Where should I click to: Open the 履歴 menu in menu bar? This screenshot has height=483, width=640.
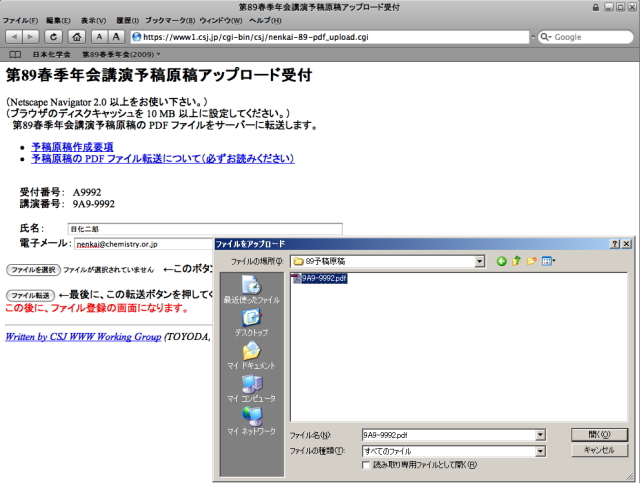click(125, 20)
